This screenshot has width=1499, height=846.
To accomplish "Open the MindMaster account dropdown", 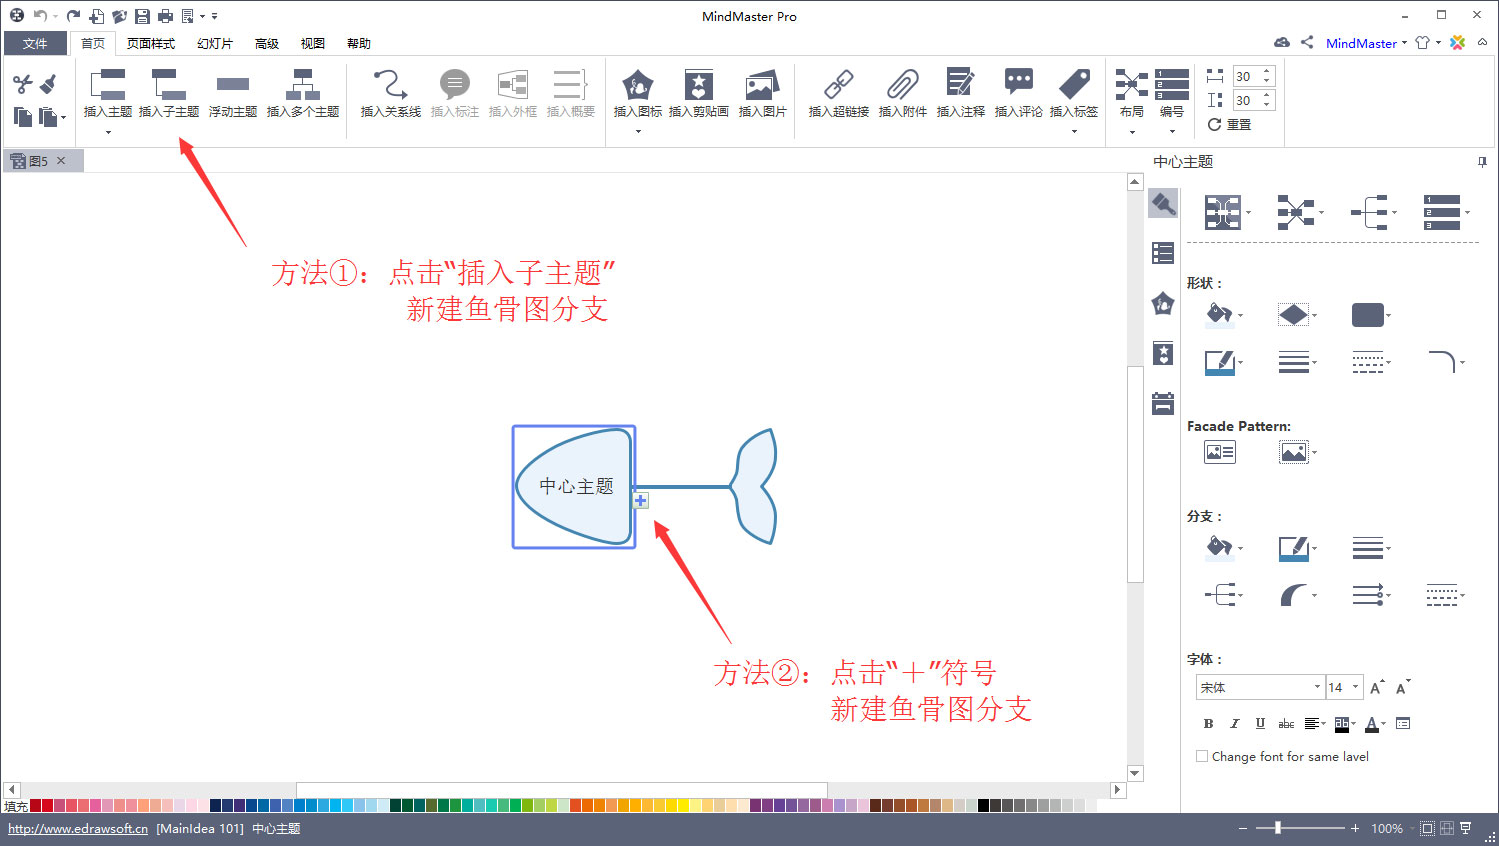I will tap(1404, 43).
